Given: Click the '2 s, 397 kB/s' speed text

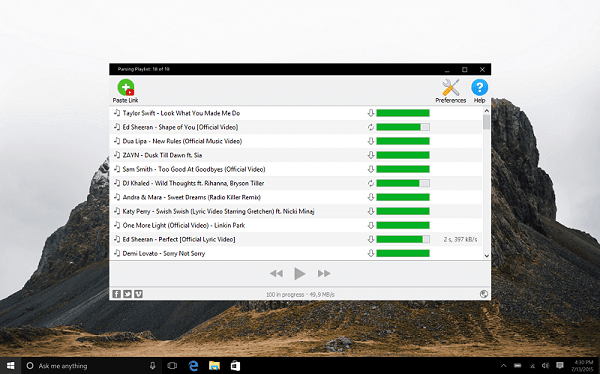Looking at the screenshot, I should (x=460, y=239).
